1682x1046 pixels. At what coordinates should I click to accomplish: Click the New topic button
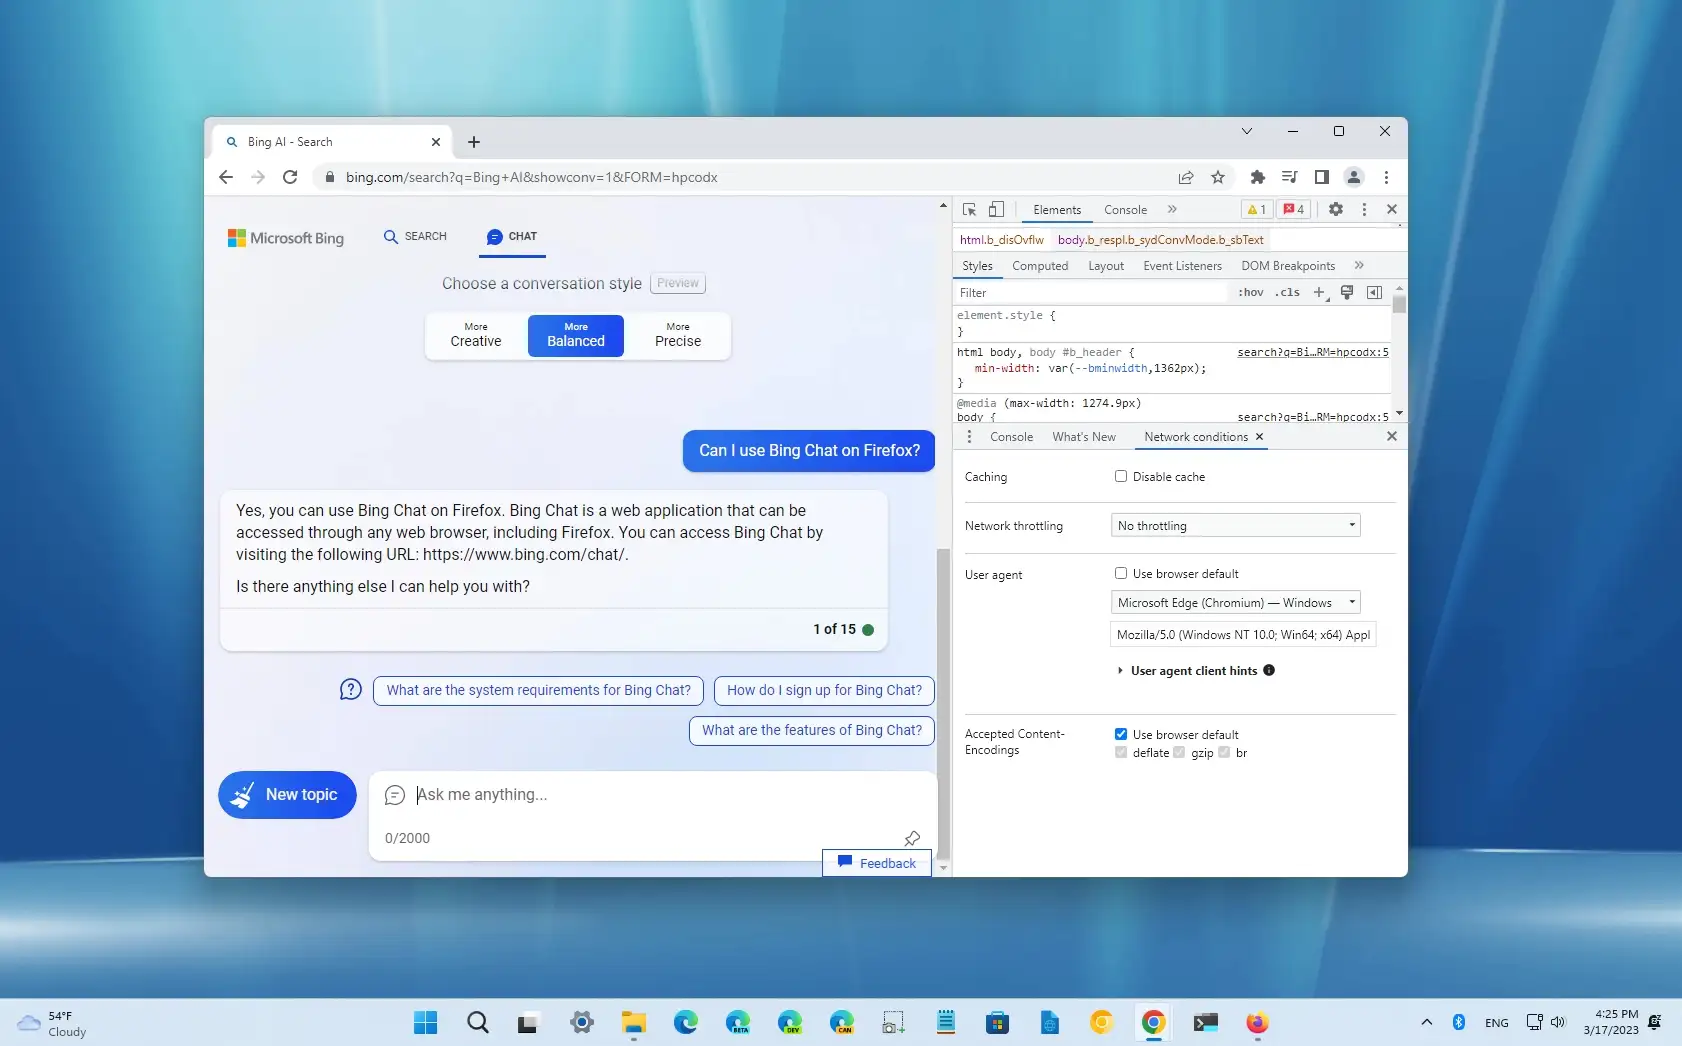tap(287, 795)
